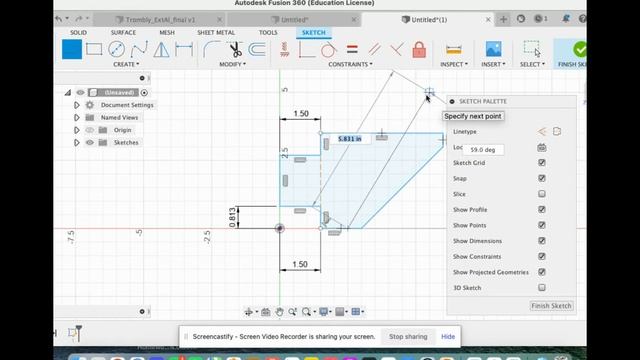Click the Orbit navigation tool
This screenshot has height=360, width=640.
point(249,312)
